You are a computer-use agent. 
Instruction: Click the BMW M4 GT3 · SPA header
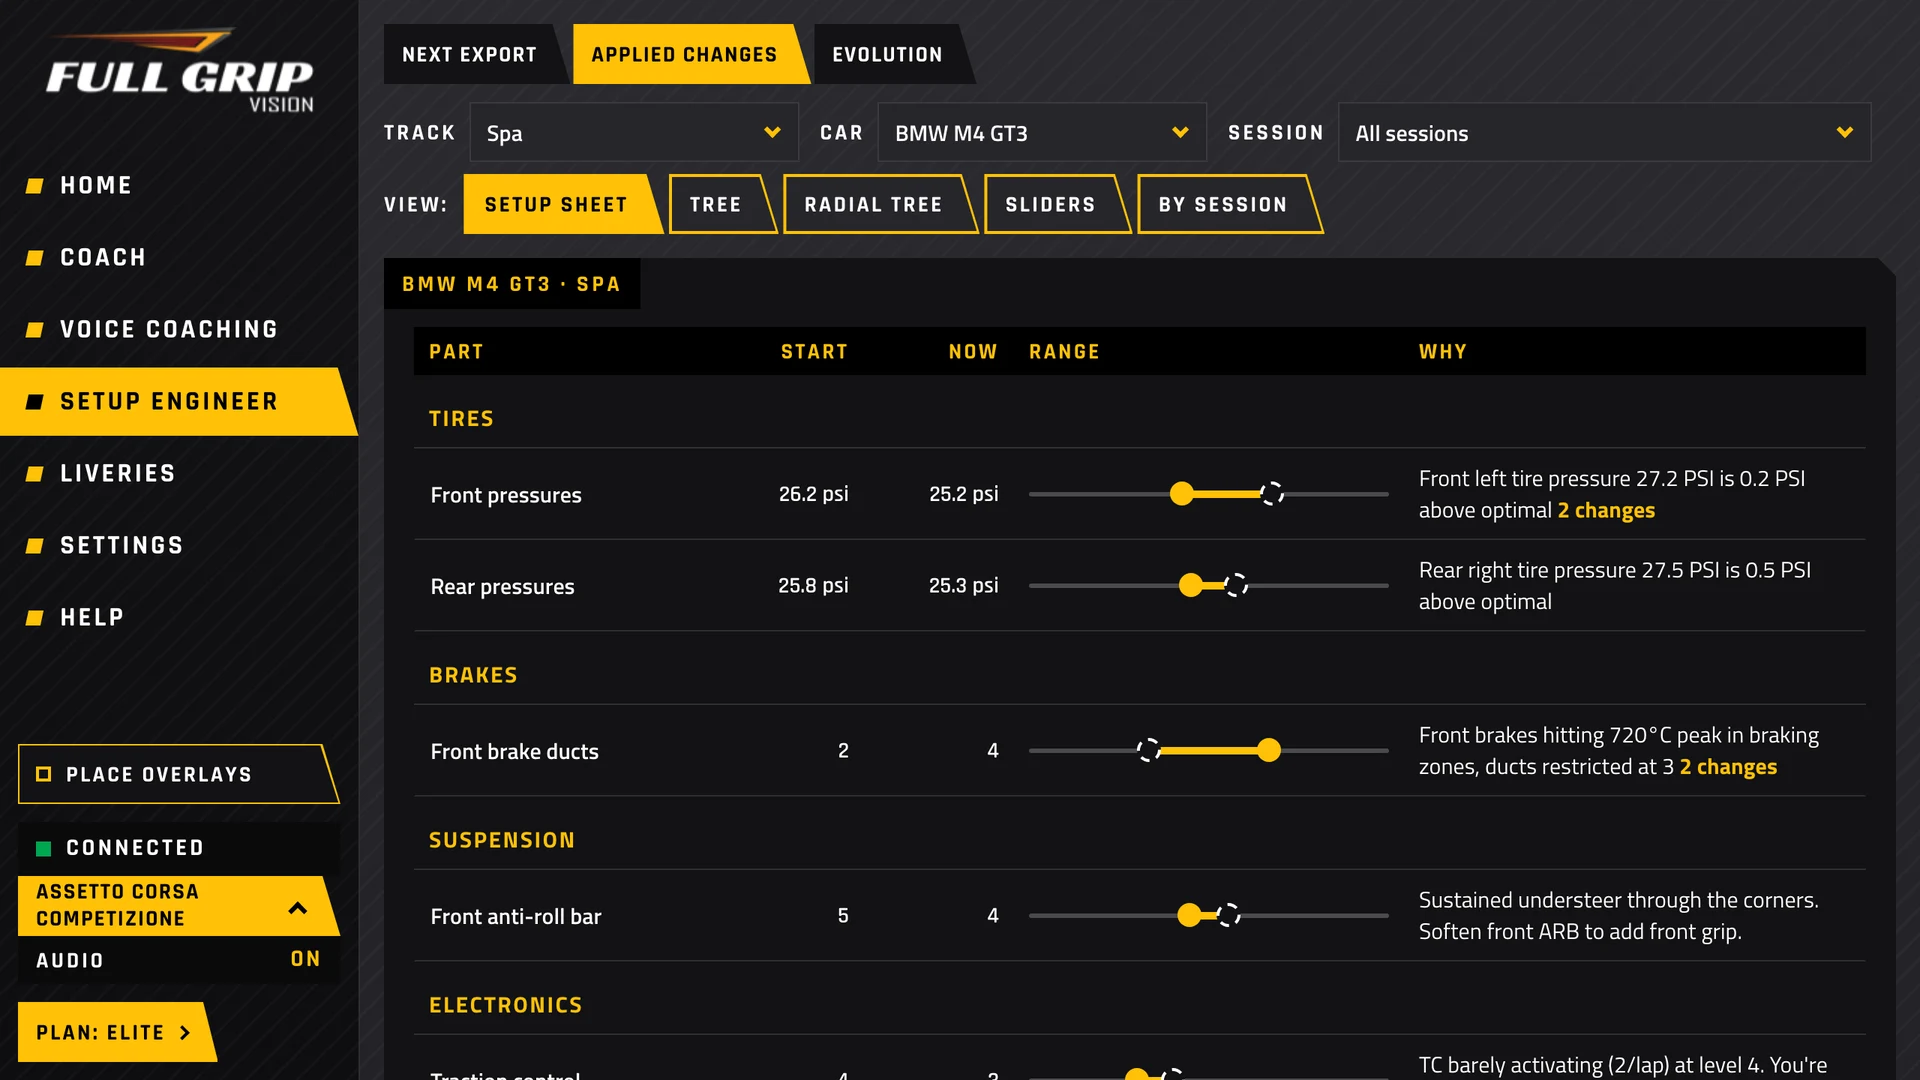[511, 284]
